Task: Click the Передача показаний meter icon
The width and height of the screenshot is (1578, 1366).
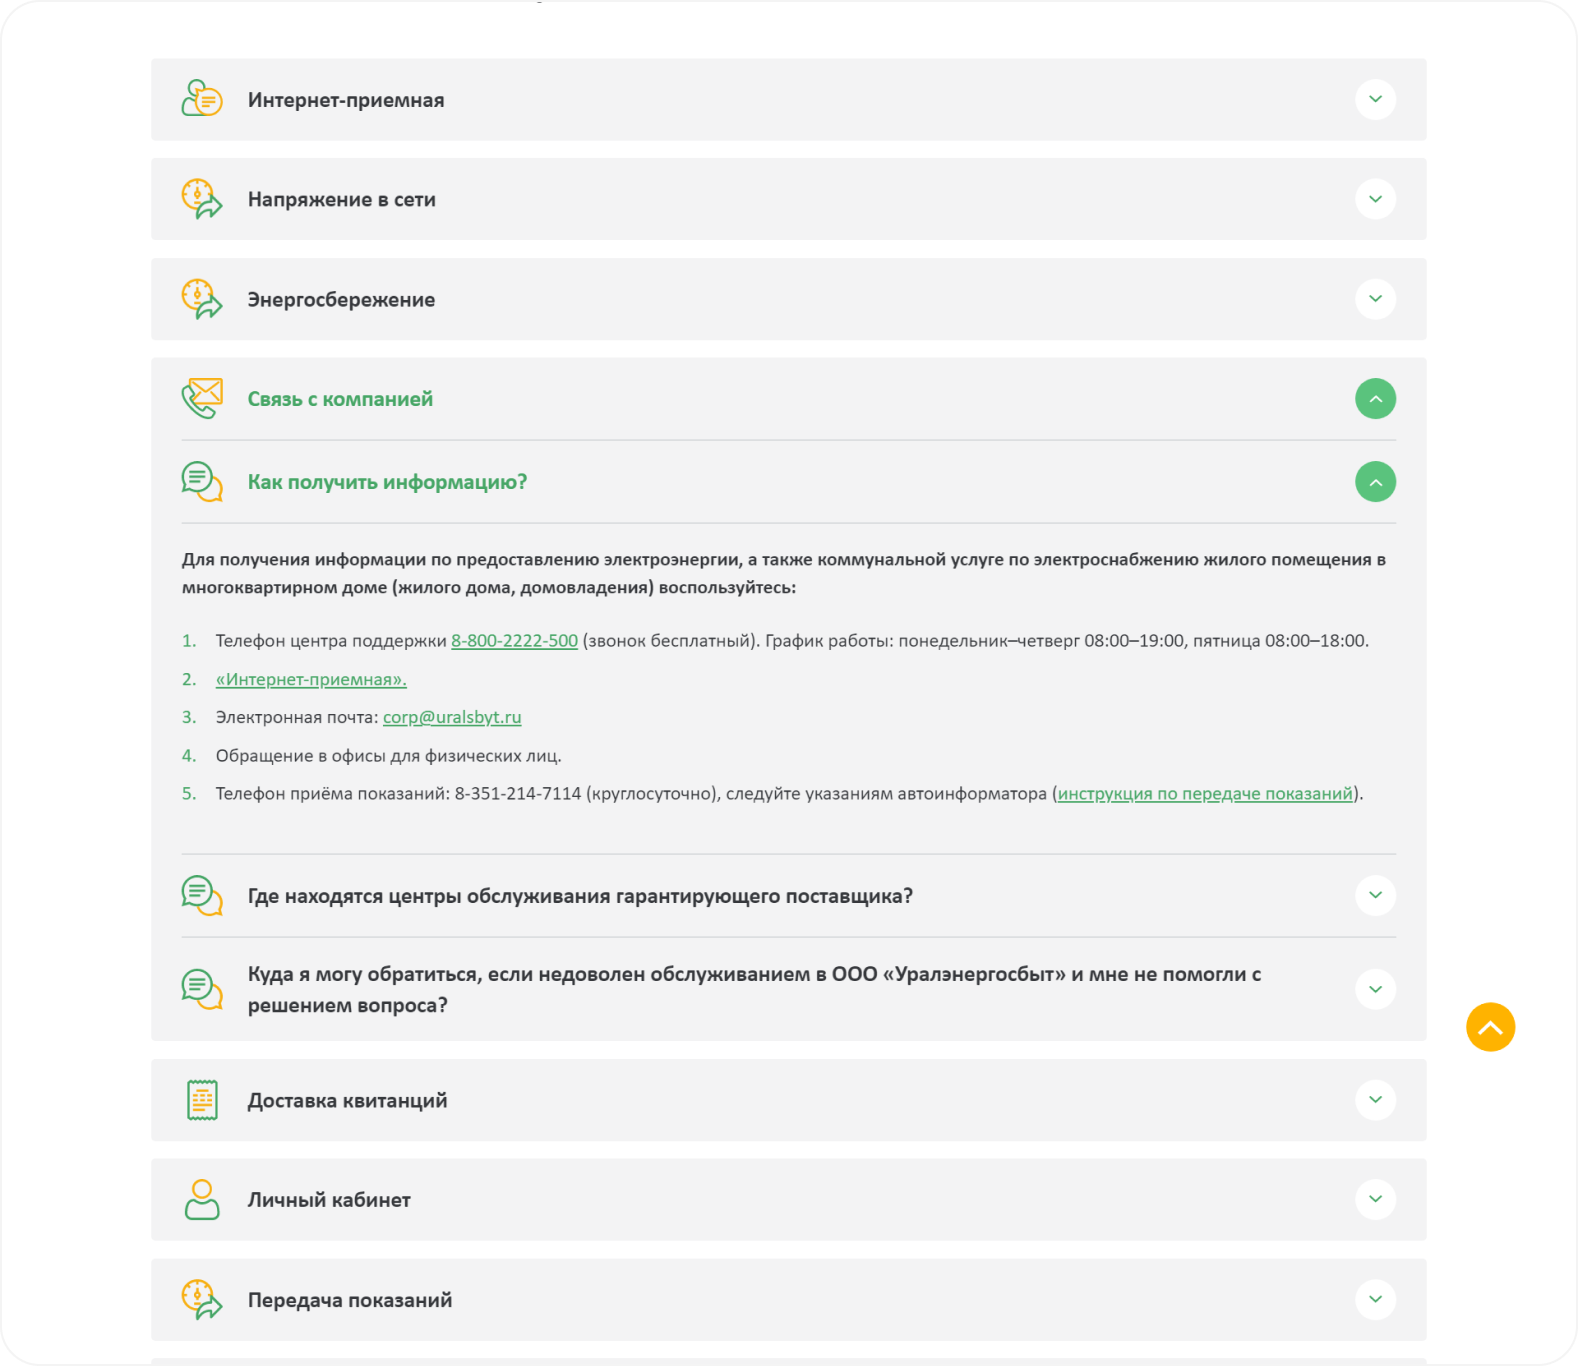Action: [x=202, y=1300]
